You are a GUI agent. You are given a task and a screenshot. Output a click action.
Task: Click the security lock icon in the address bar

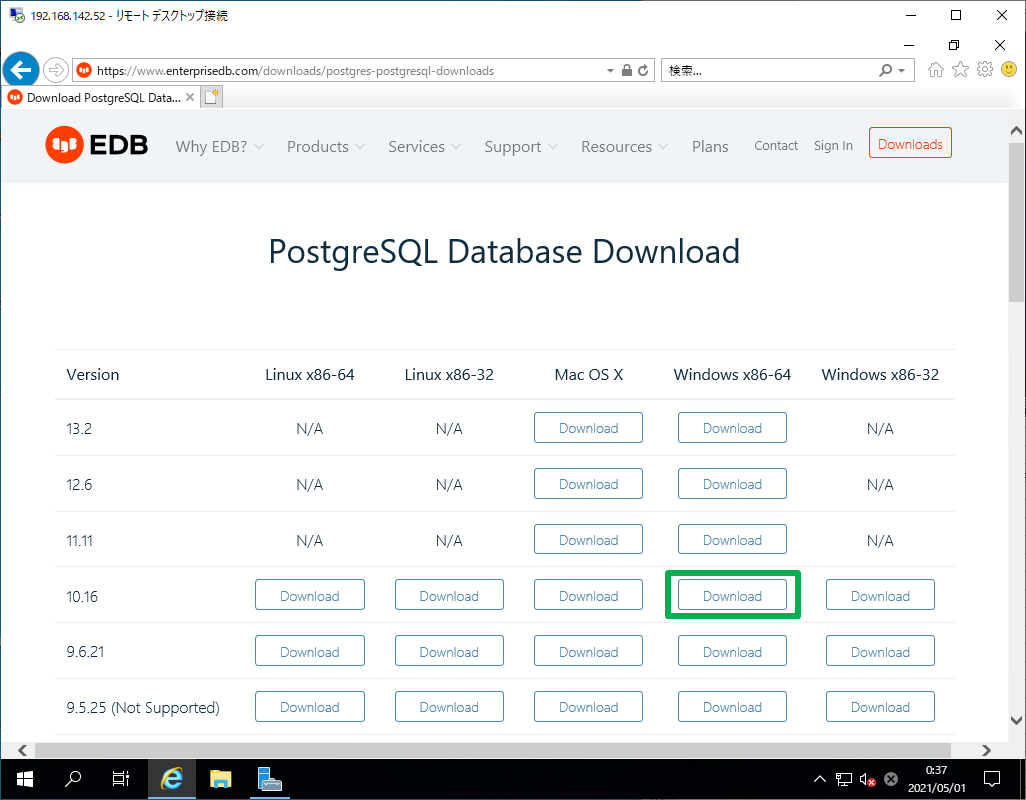625,70
